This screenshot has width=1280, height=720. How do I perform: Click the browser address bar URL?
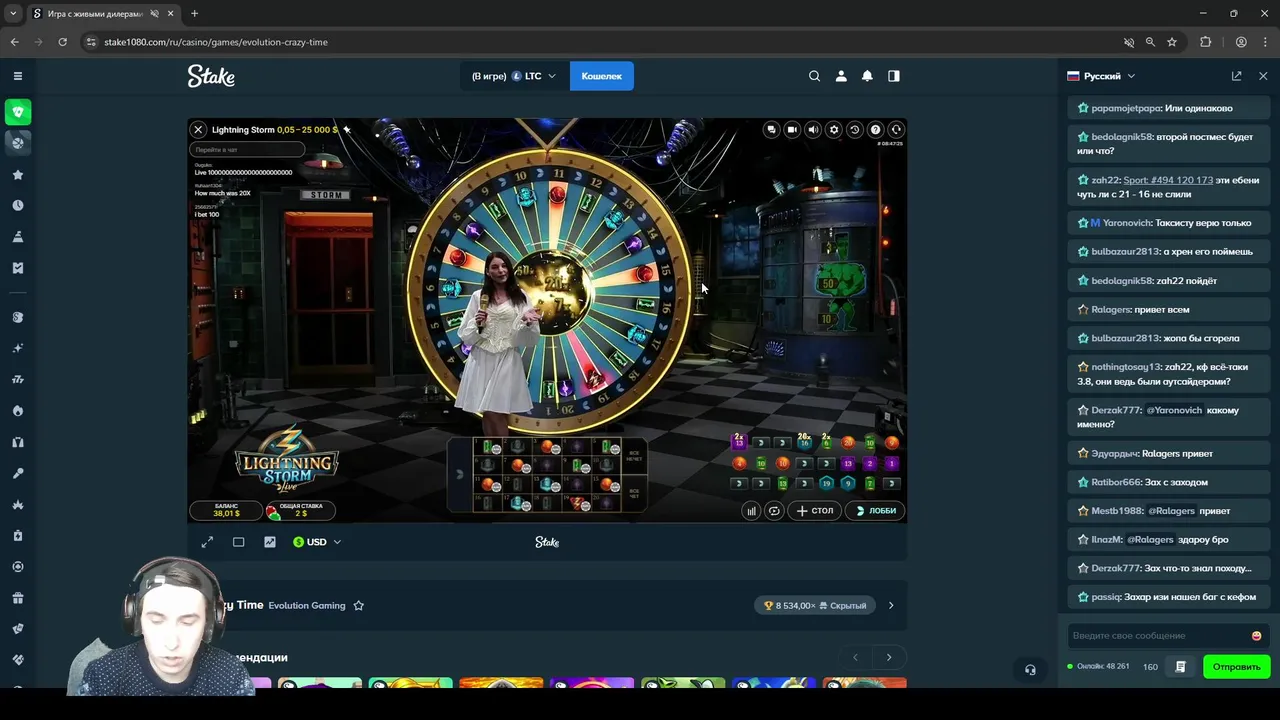(215, 42)
